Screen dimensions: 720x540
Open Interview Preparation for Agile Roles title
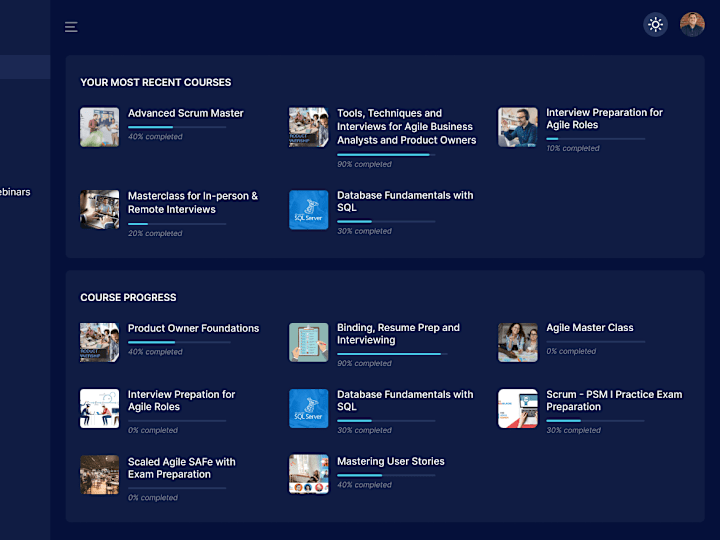(604, 118)
